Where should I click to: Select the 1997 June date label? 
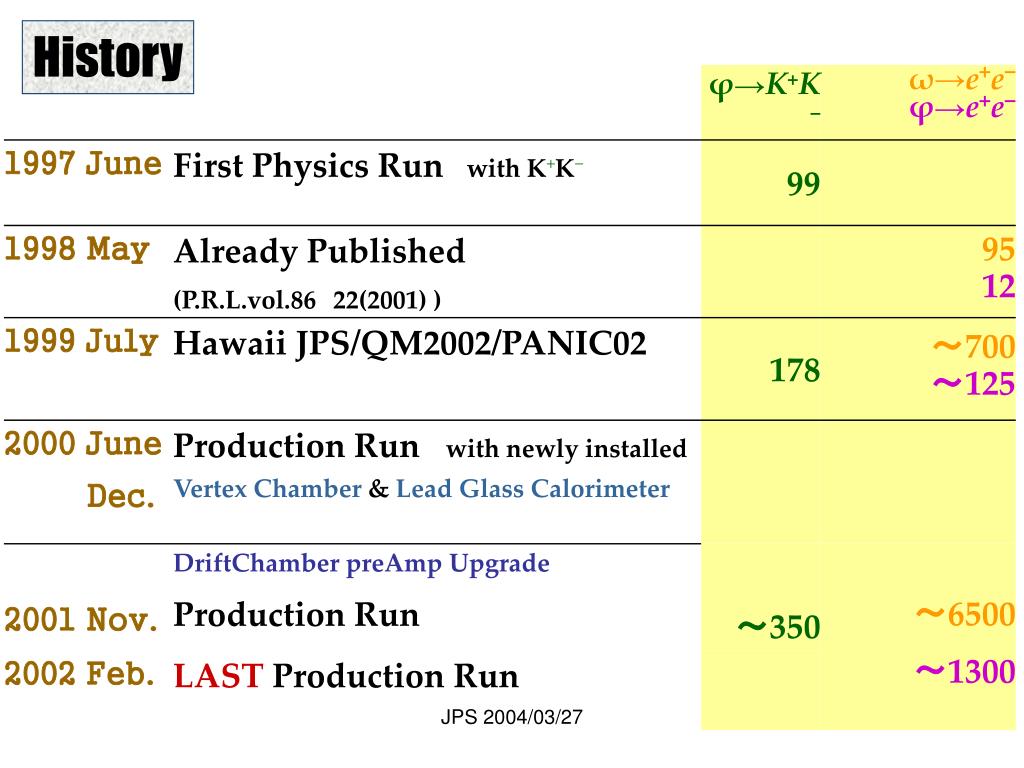(83, 163)
